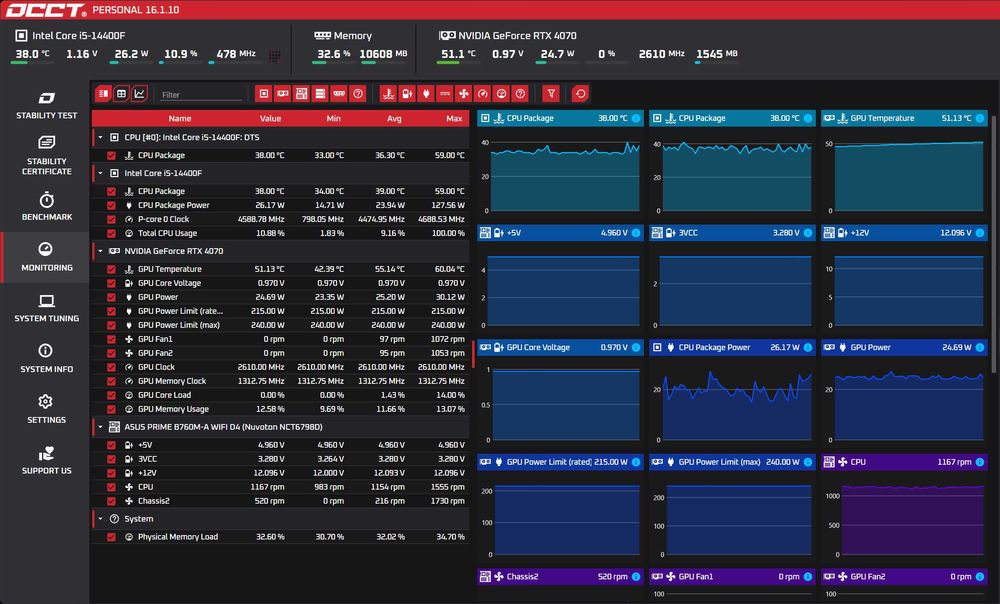The height and width of the screenshot is (604, 1000).
Task: Toggle motherboard sensors filter icon
Action: click(302, 94)
